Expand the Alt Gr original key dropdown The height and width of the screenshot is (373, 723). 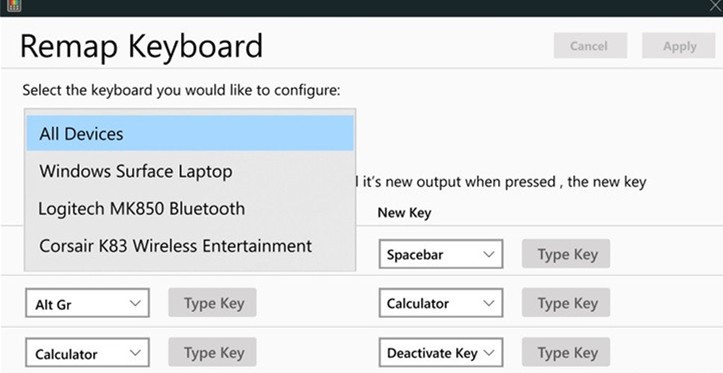[x=87, y=303]
